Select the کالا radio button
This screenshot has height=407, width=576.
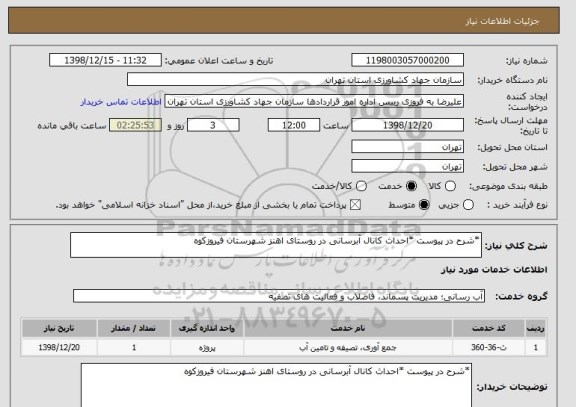(450, 186)
